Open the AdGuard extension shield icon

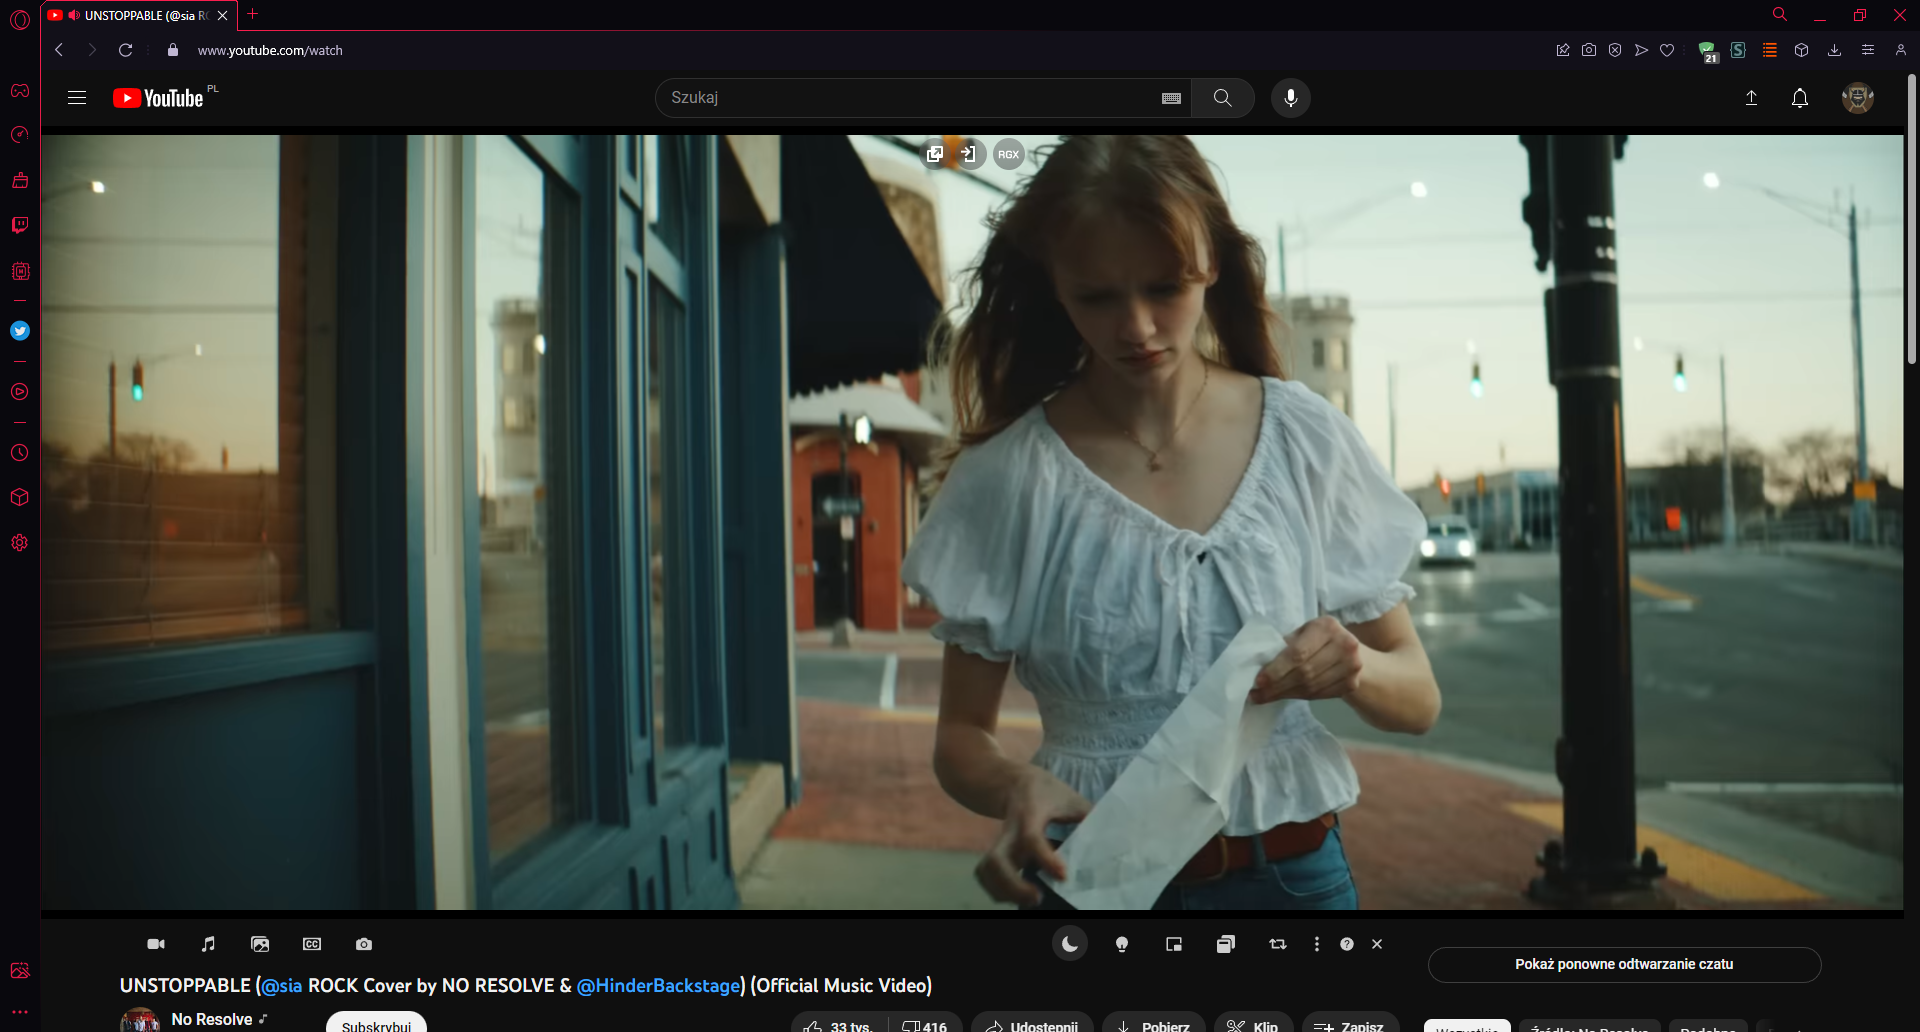coord(1707,50)
